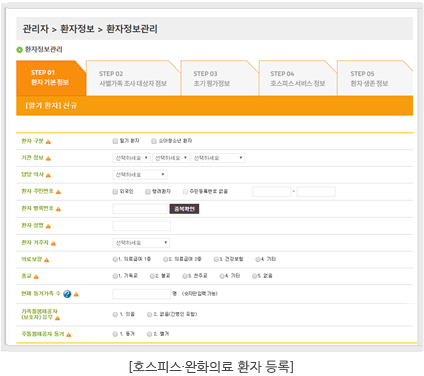Click 관리자 in the breadcrumb

click(36, 29)
